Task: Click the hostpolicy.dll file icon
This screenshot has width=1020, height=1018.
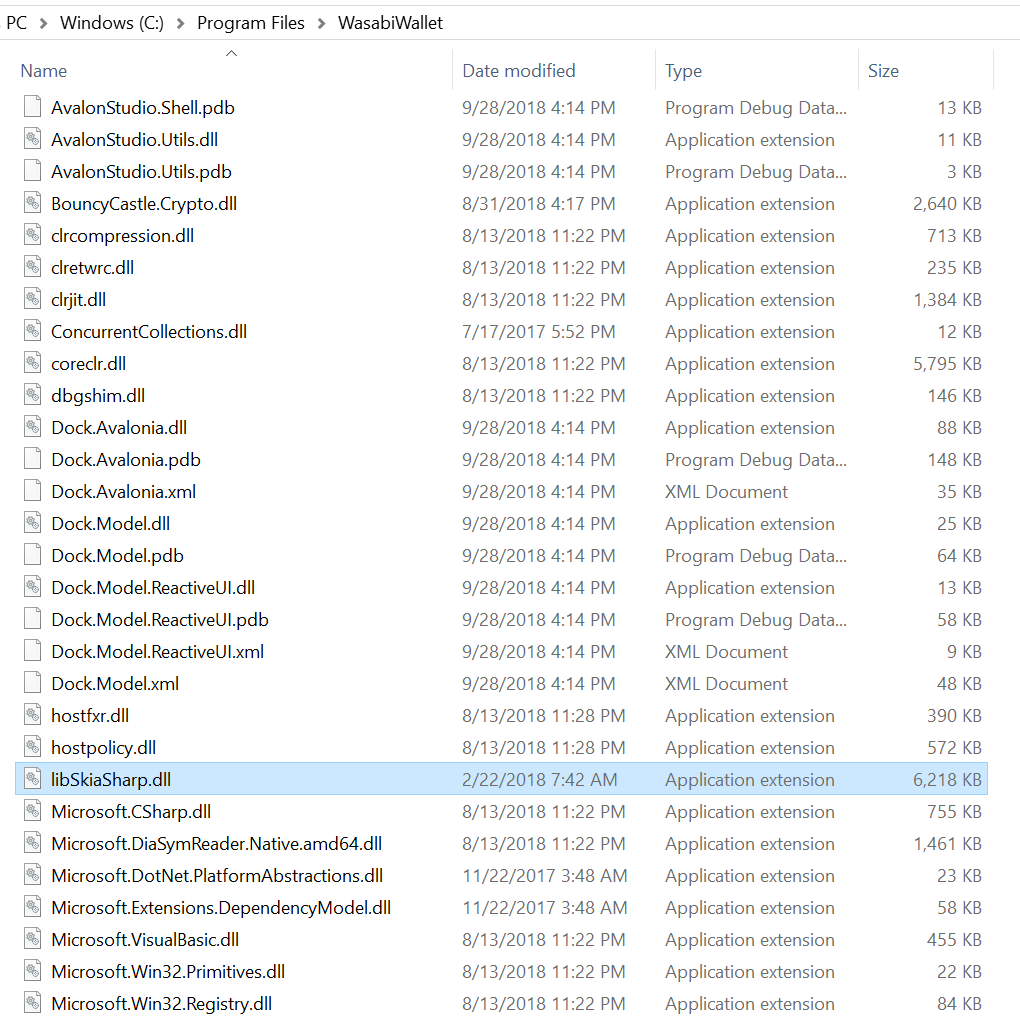Action: [x=33, y=747]
